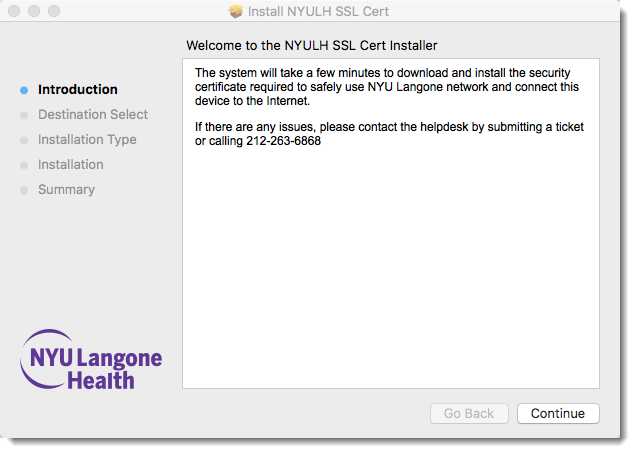This screenshot has height=453, width=635.
Task: Click the close window button
Action: click(14, 11)
